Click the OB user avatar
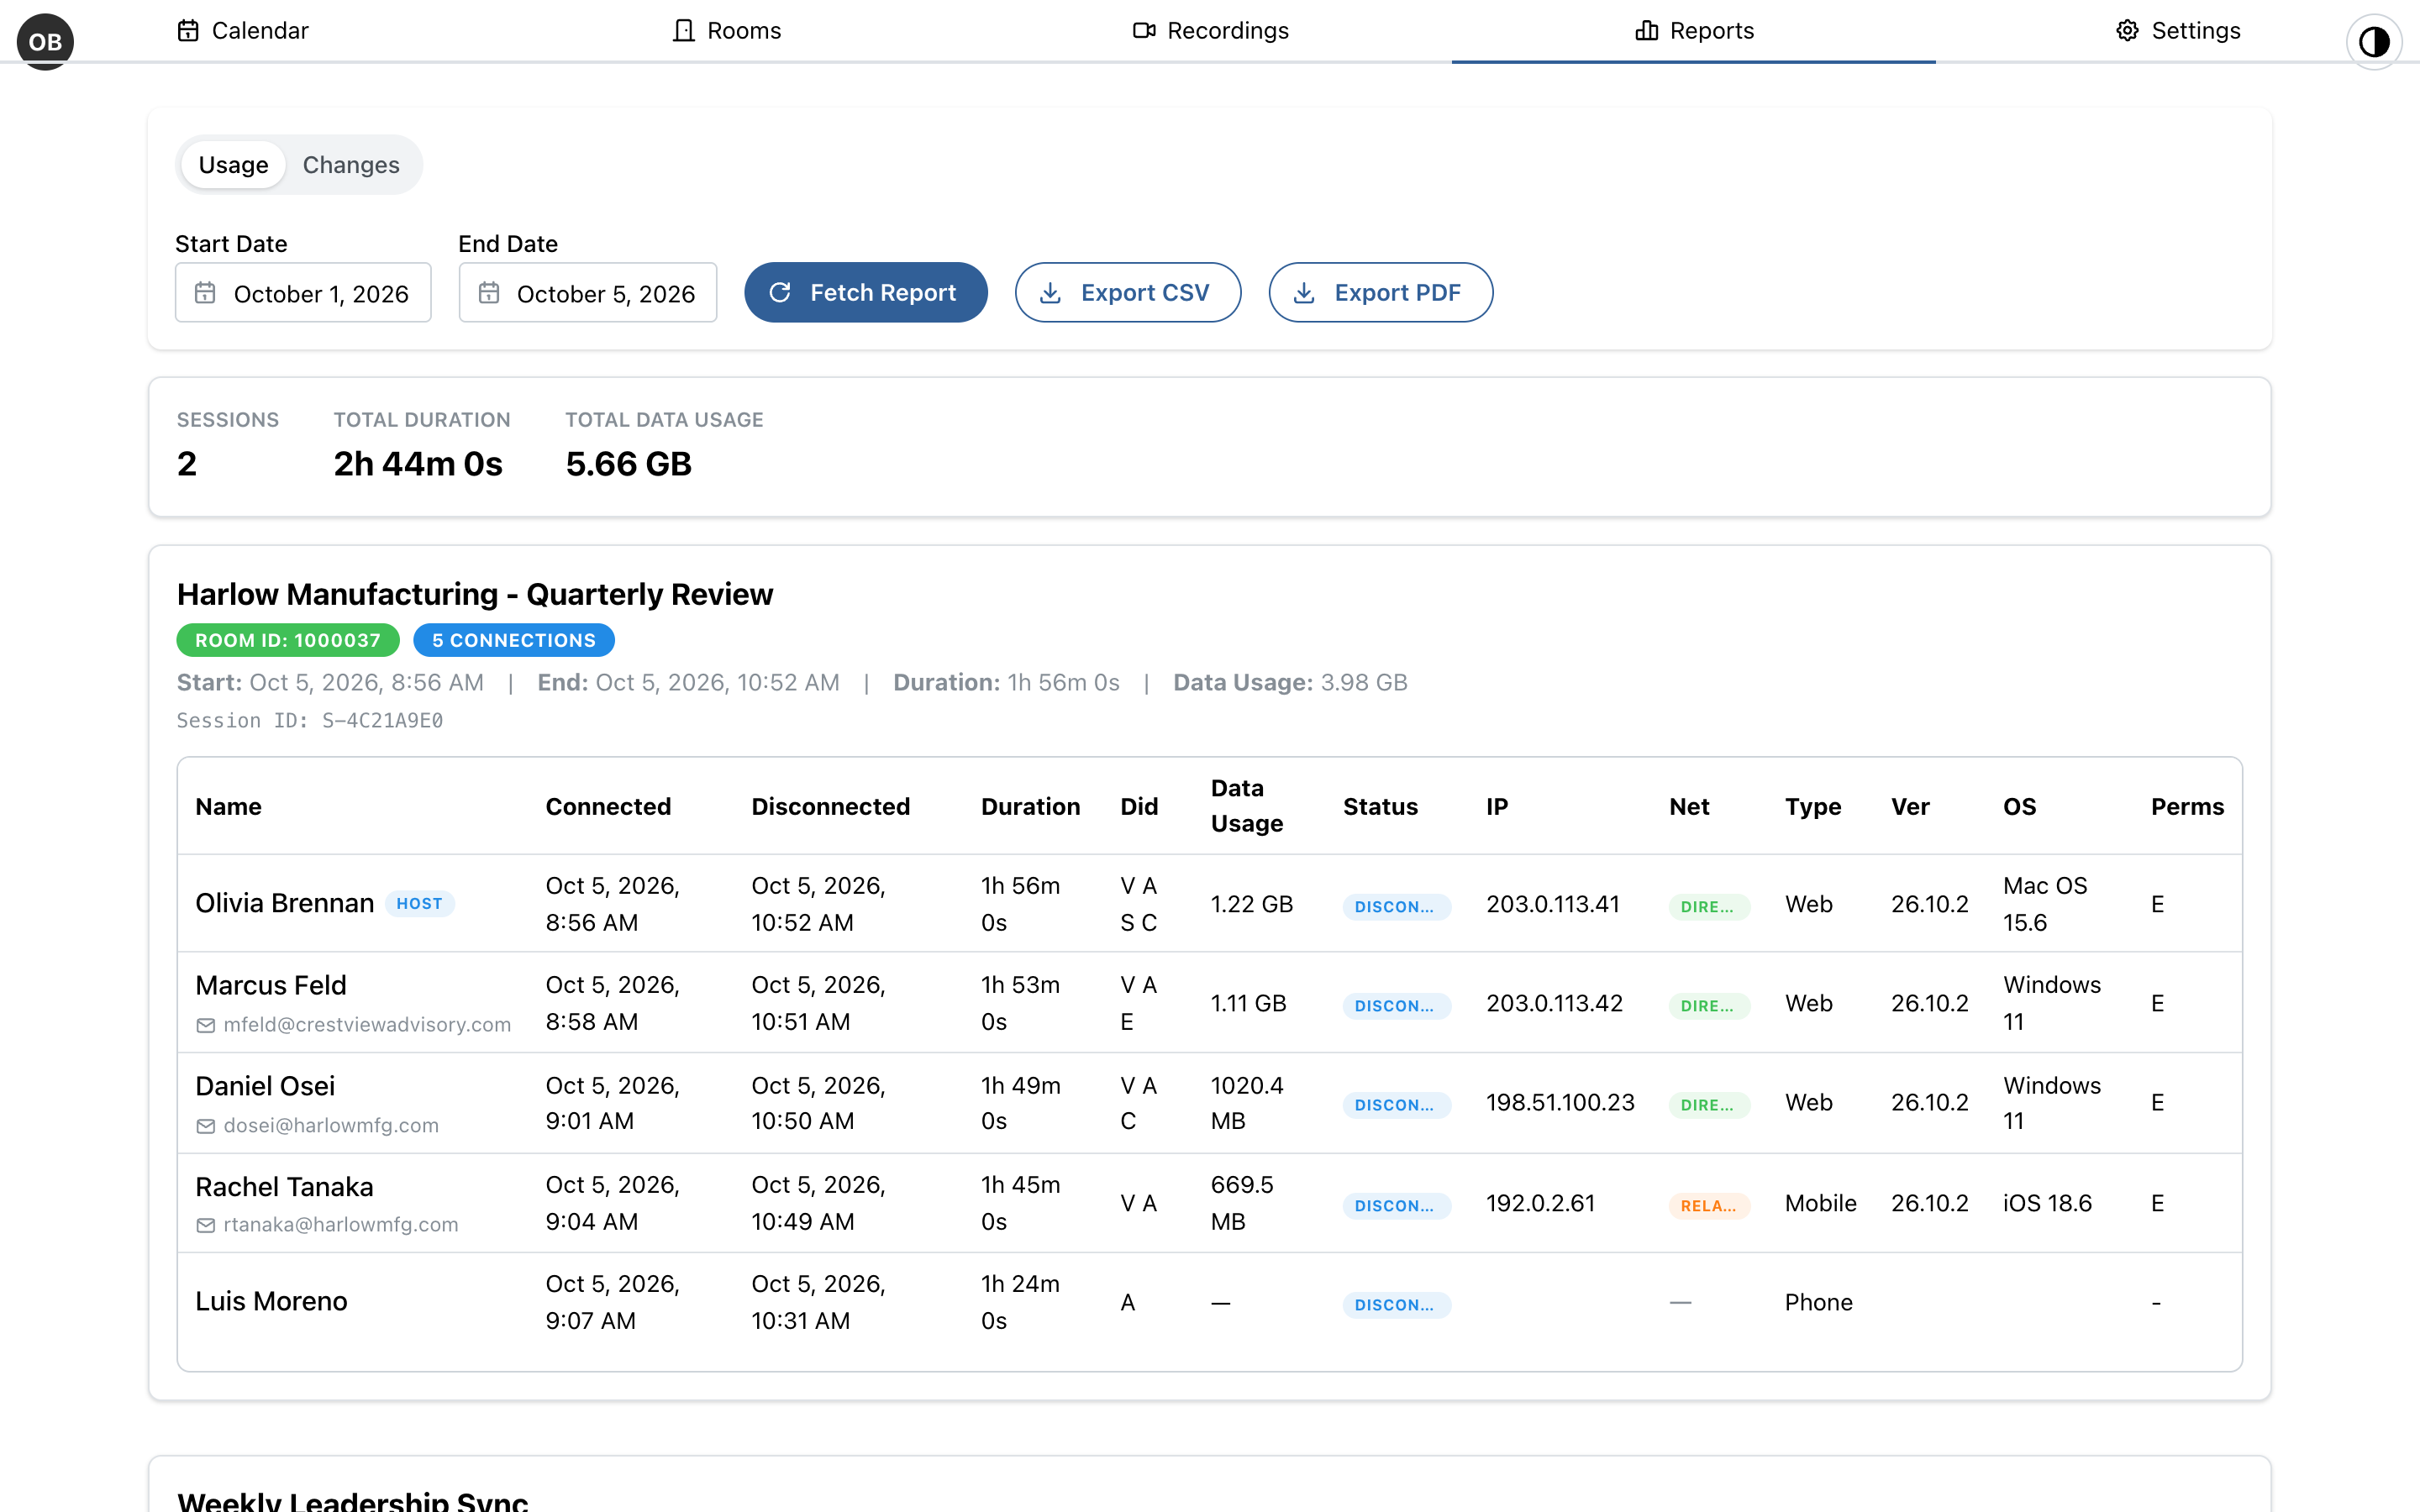Viewport: 2420px width, 1512px height. pos(45,41)
